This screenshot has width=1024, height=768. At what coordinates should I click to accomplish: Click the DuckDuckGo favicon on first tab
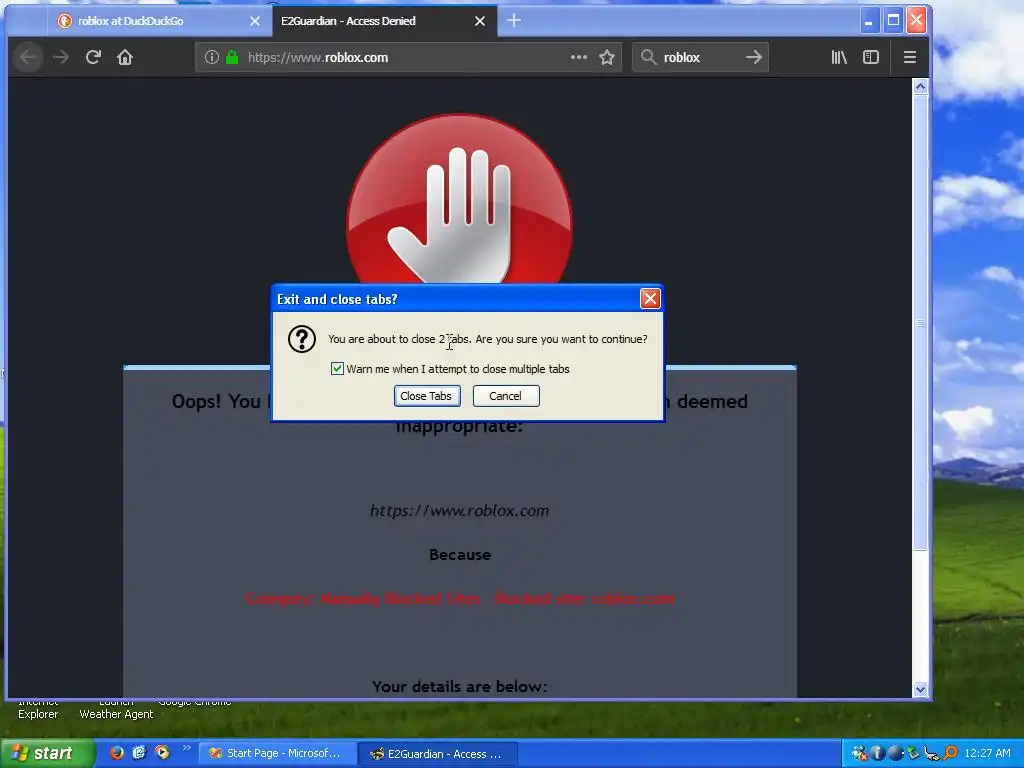click(x=64, y=21)
